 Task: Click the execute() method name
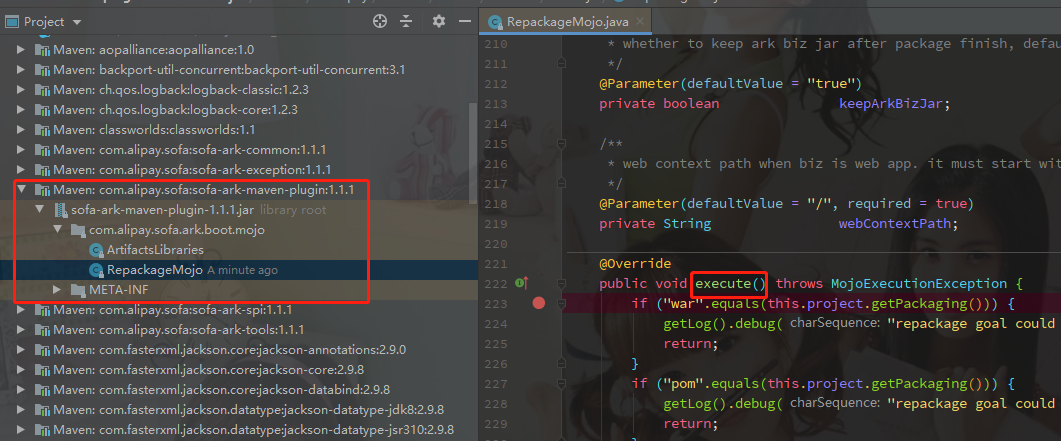(730, 283)
